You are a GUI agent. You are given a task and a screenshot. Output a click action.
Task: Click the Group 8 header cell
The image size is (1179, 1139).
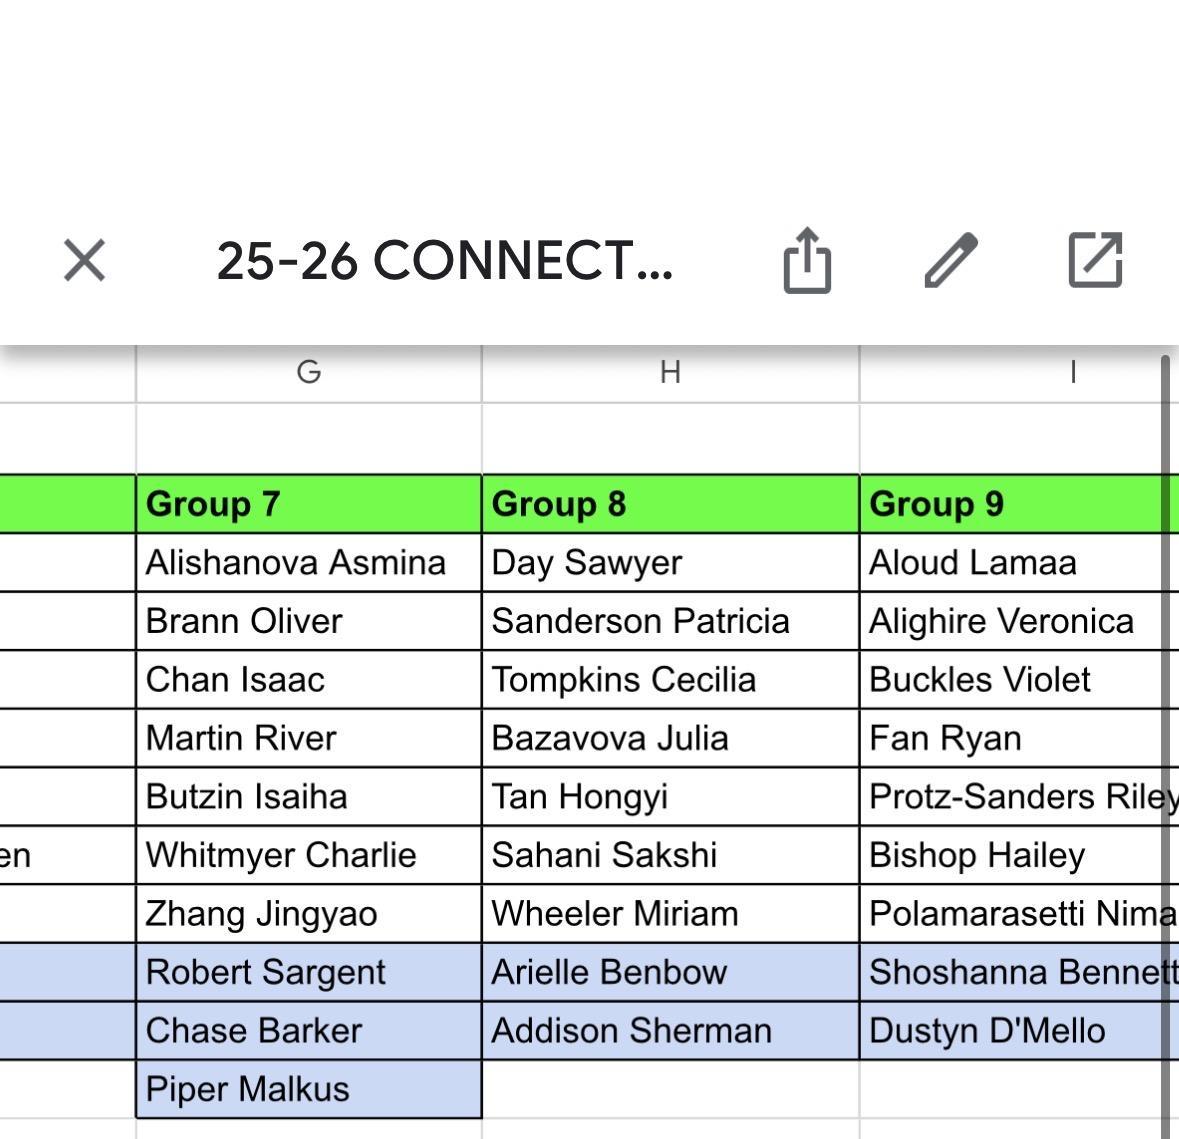coord(670,504)
